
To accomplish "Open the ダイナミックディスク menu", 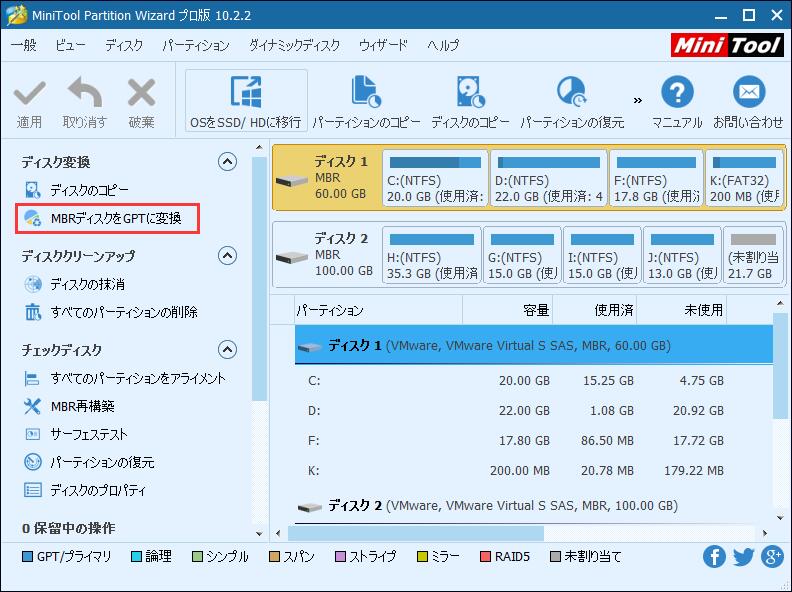I will [294, 45].
